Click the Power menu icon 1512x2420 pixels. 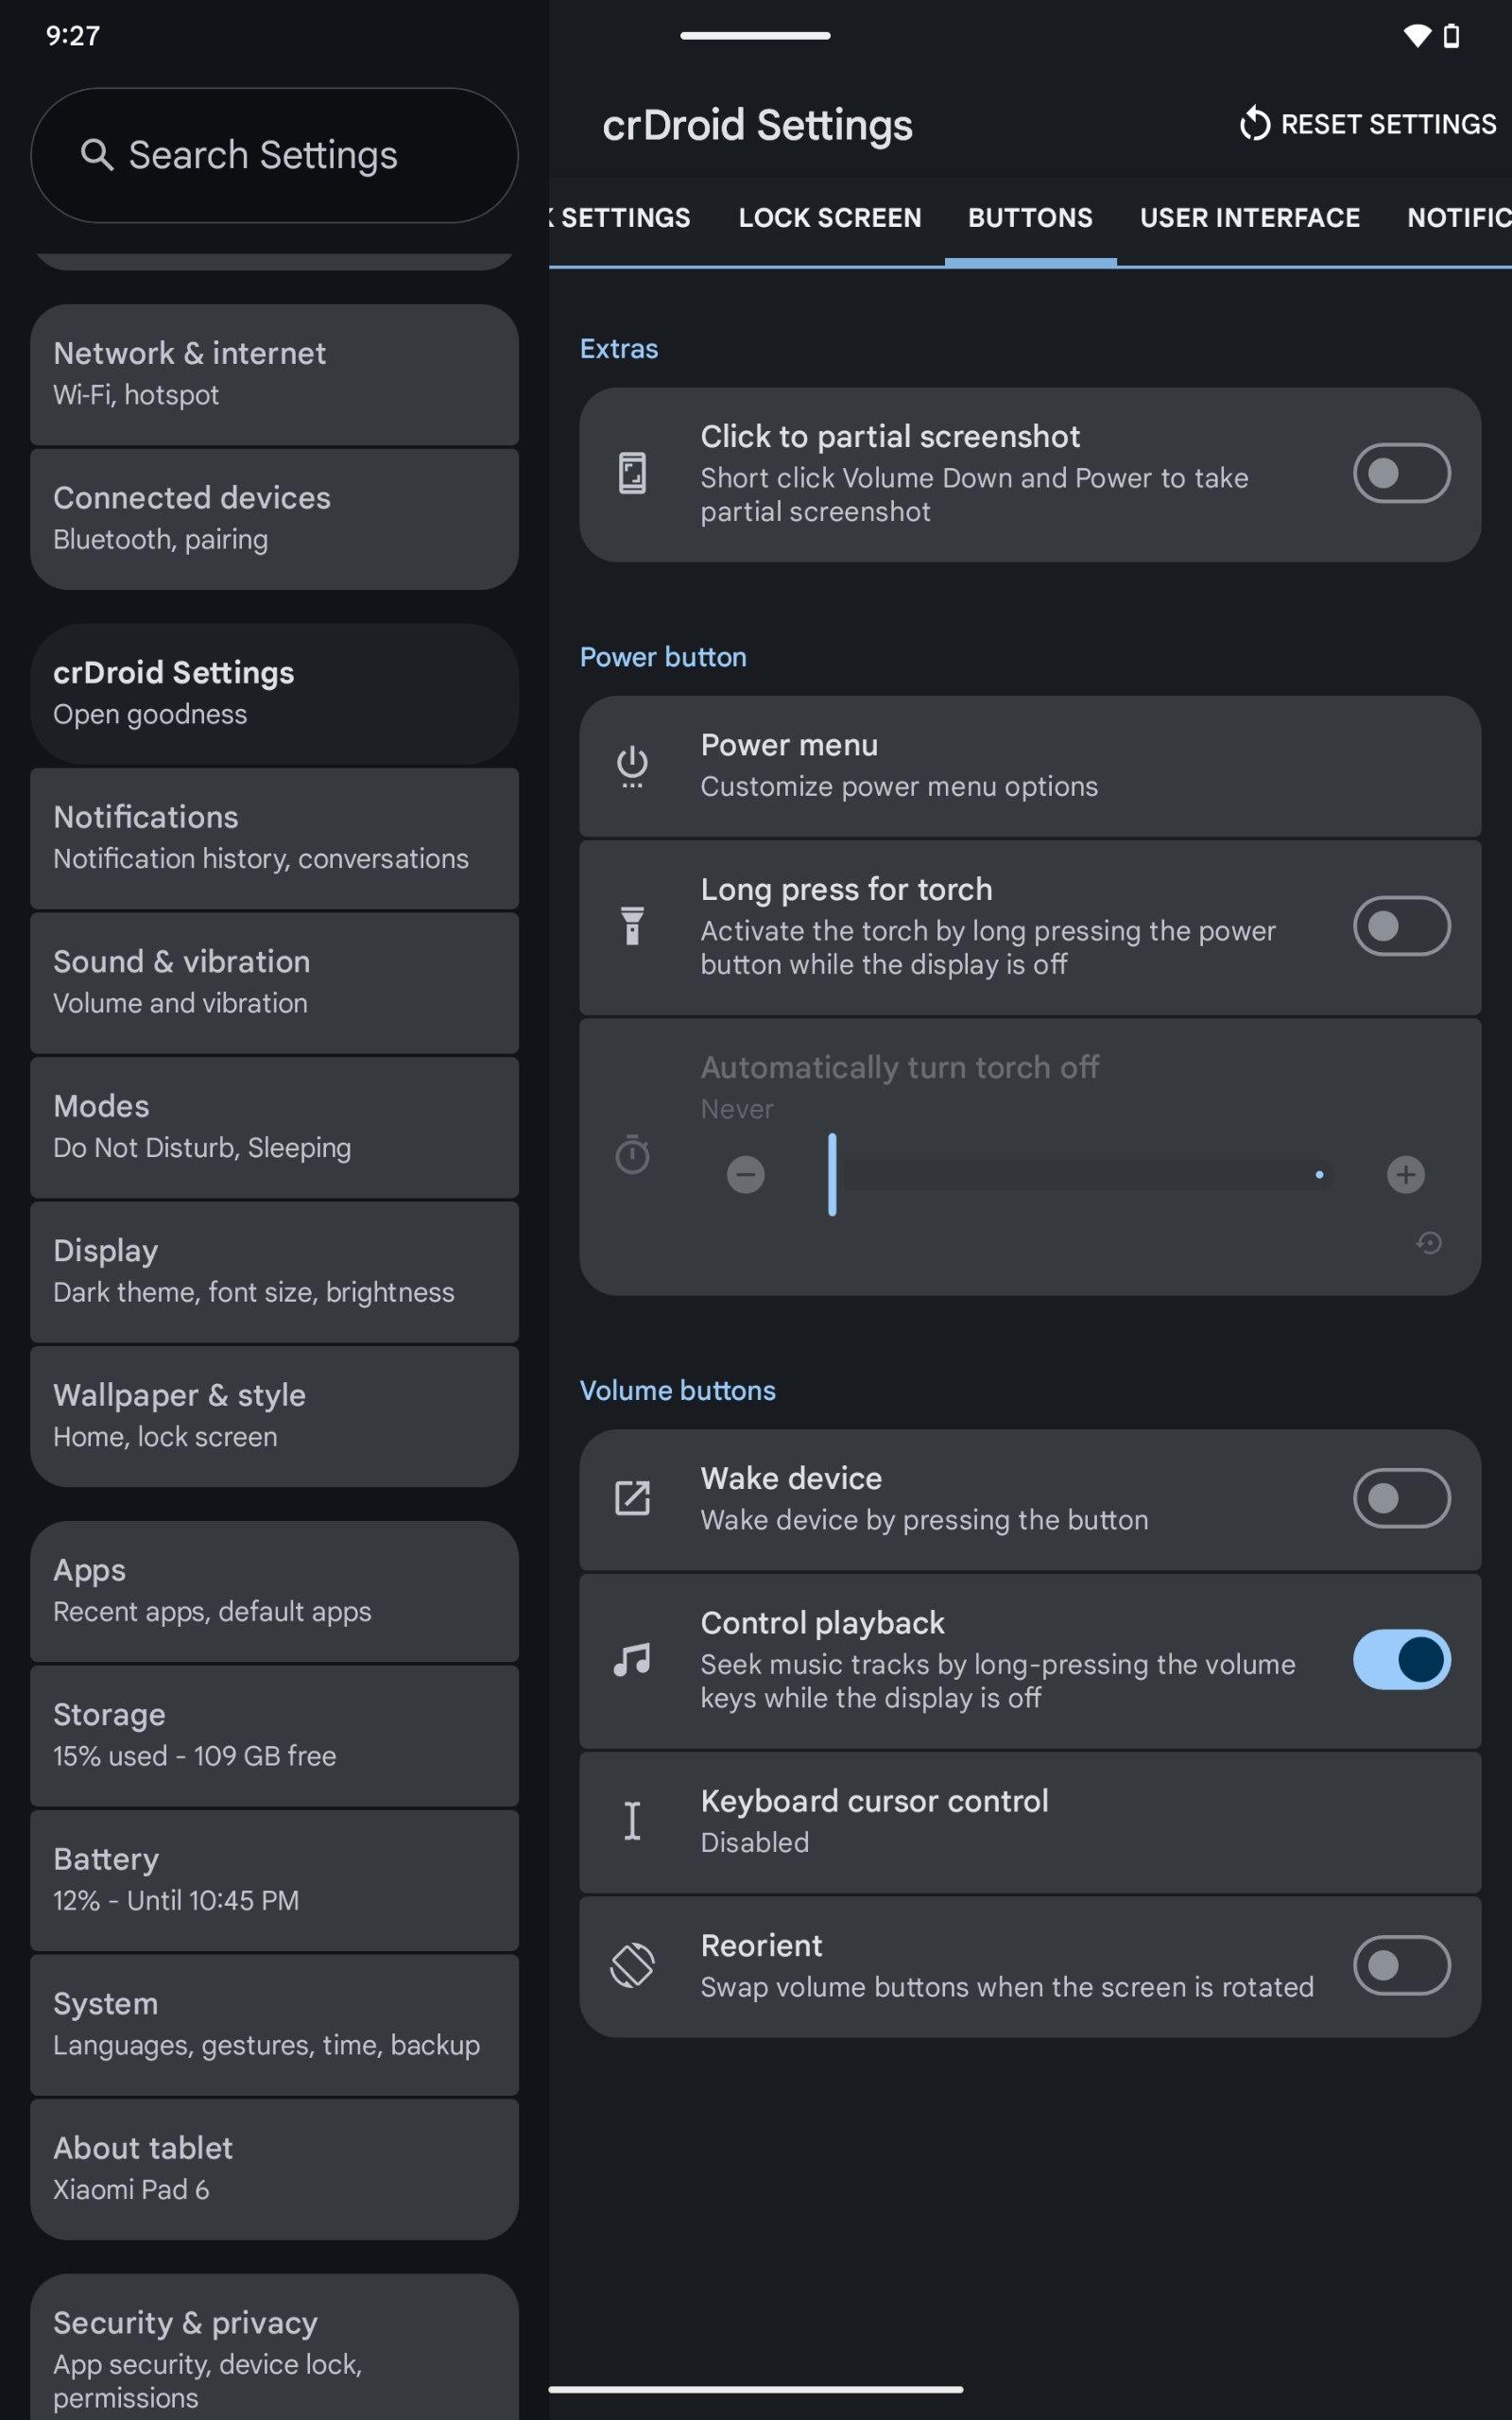pyautogui.click(x=632, y=766)
